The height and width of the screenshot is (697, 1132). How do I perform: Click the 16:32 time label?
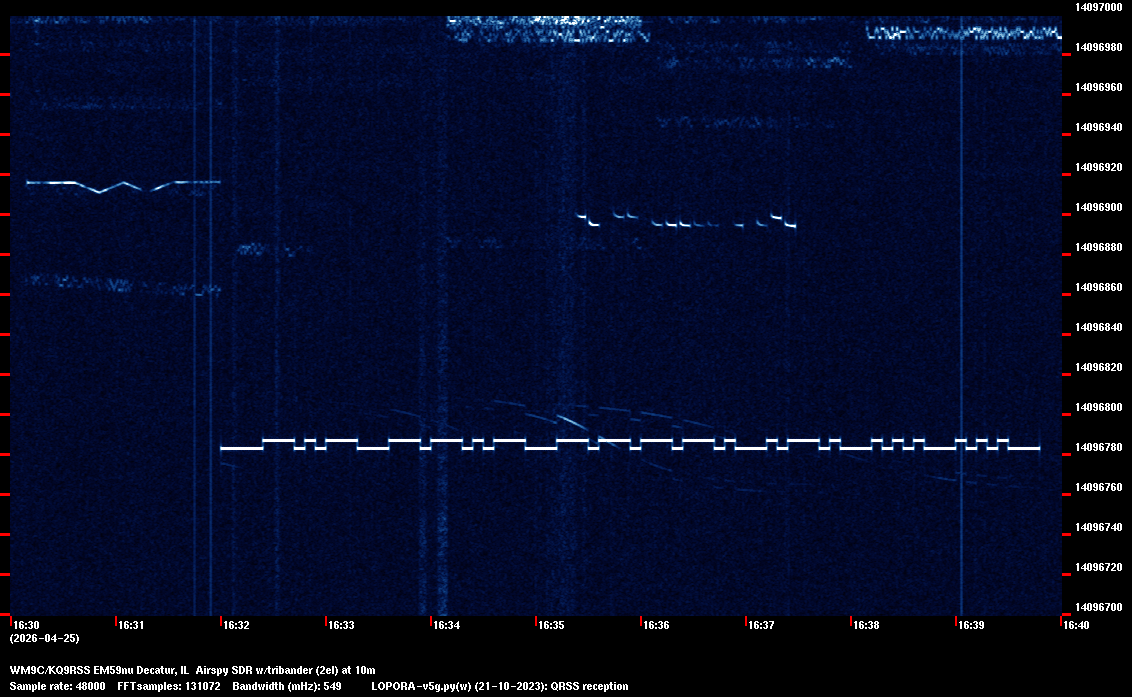coord(237,625)
